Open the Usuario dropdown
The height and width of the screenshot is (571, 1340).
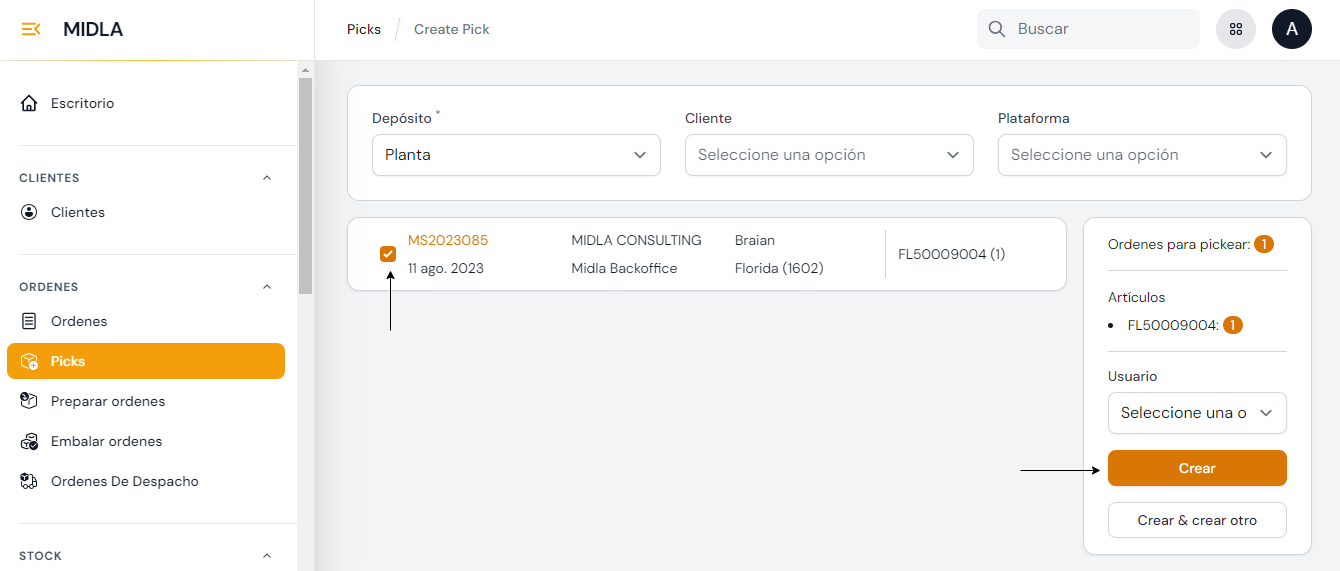(x=1197, y=413)
